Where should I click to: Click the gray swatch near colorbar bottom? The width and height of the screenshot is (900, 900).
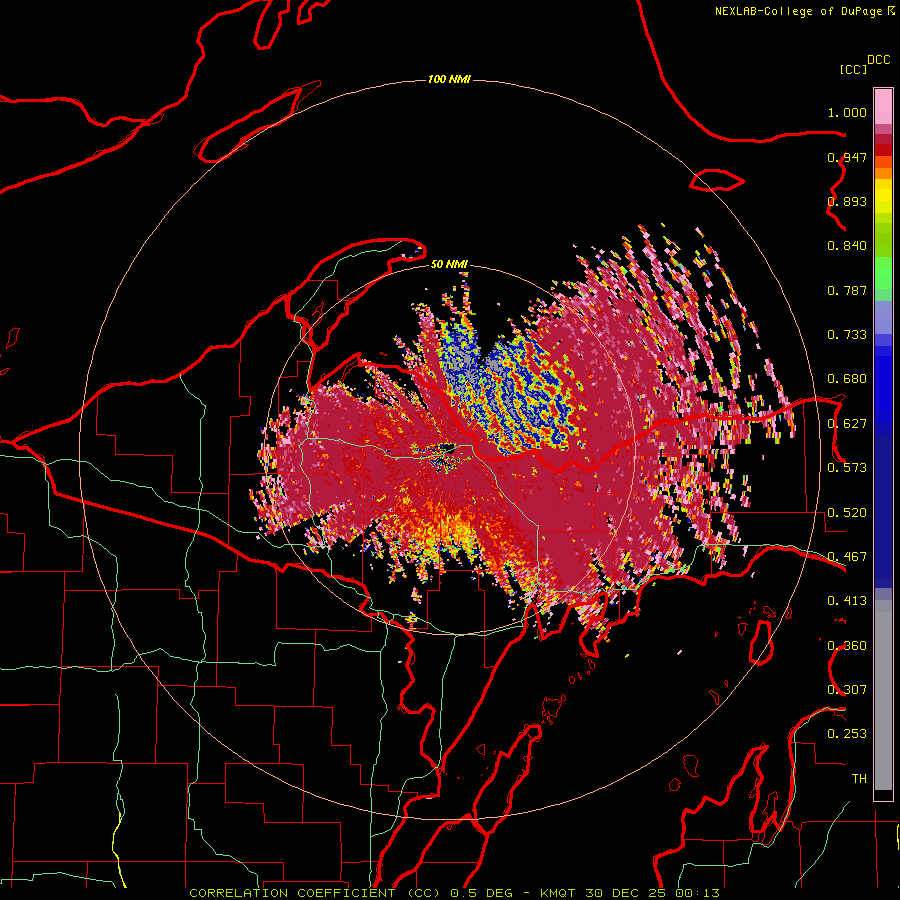883,695
